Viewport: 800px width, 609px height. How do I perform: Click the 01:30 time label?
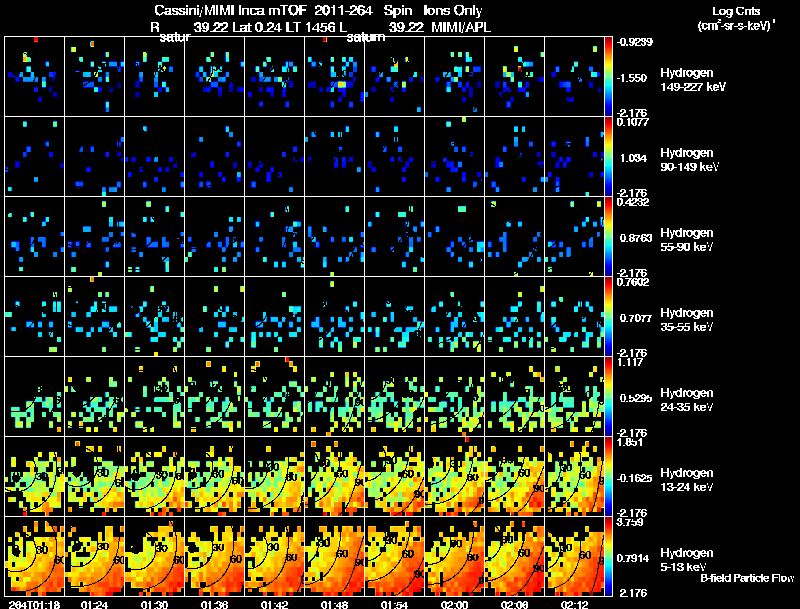(155, 605)
